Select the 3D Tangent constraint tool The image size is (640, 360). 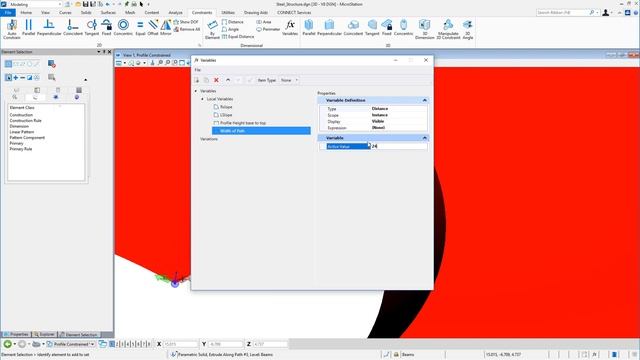[x=372, y=28]
